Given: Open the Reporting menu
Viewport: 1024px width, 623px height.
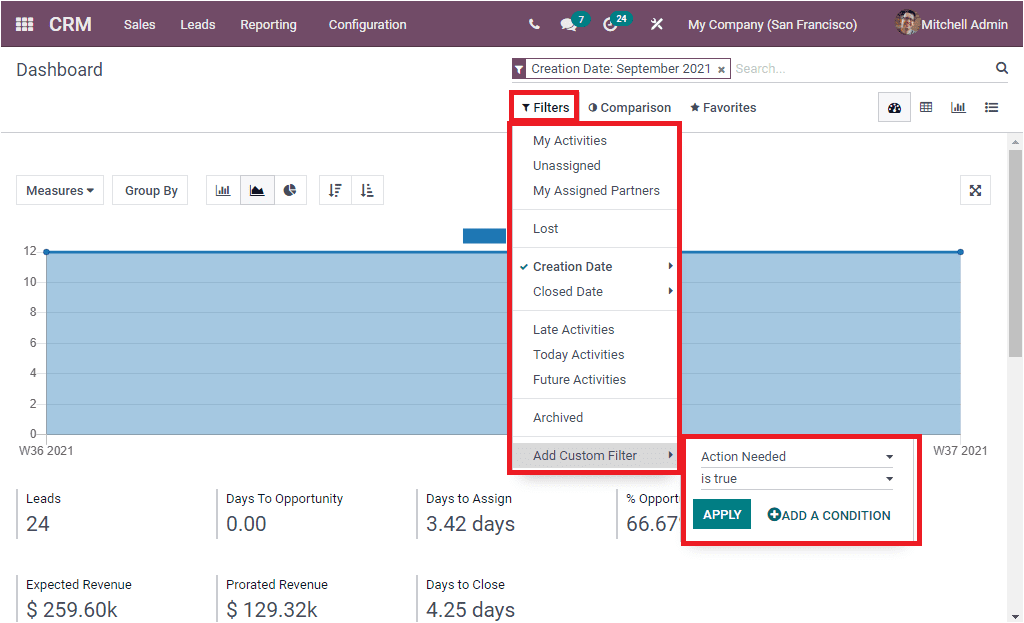Looking at the screenshot, I should (268, 24).
